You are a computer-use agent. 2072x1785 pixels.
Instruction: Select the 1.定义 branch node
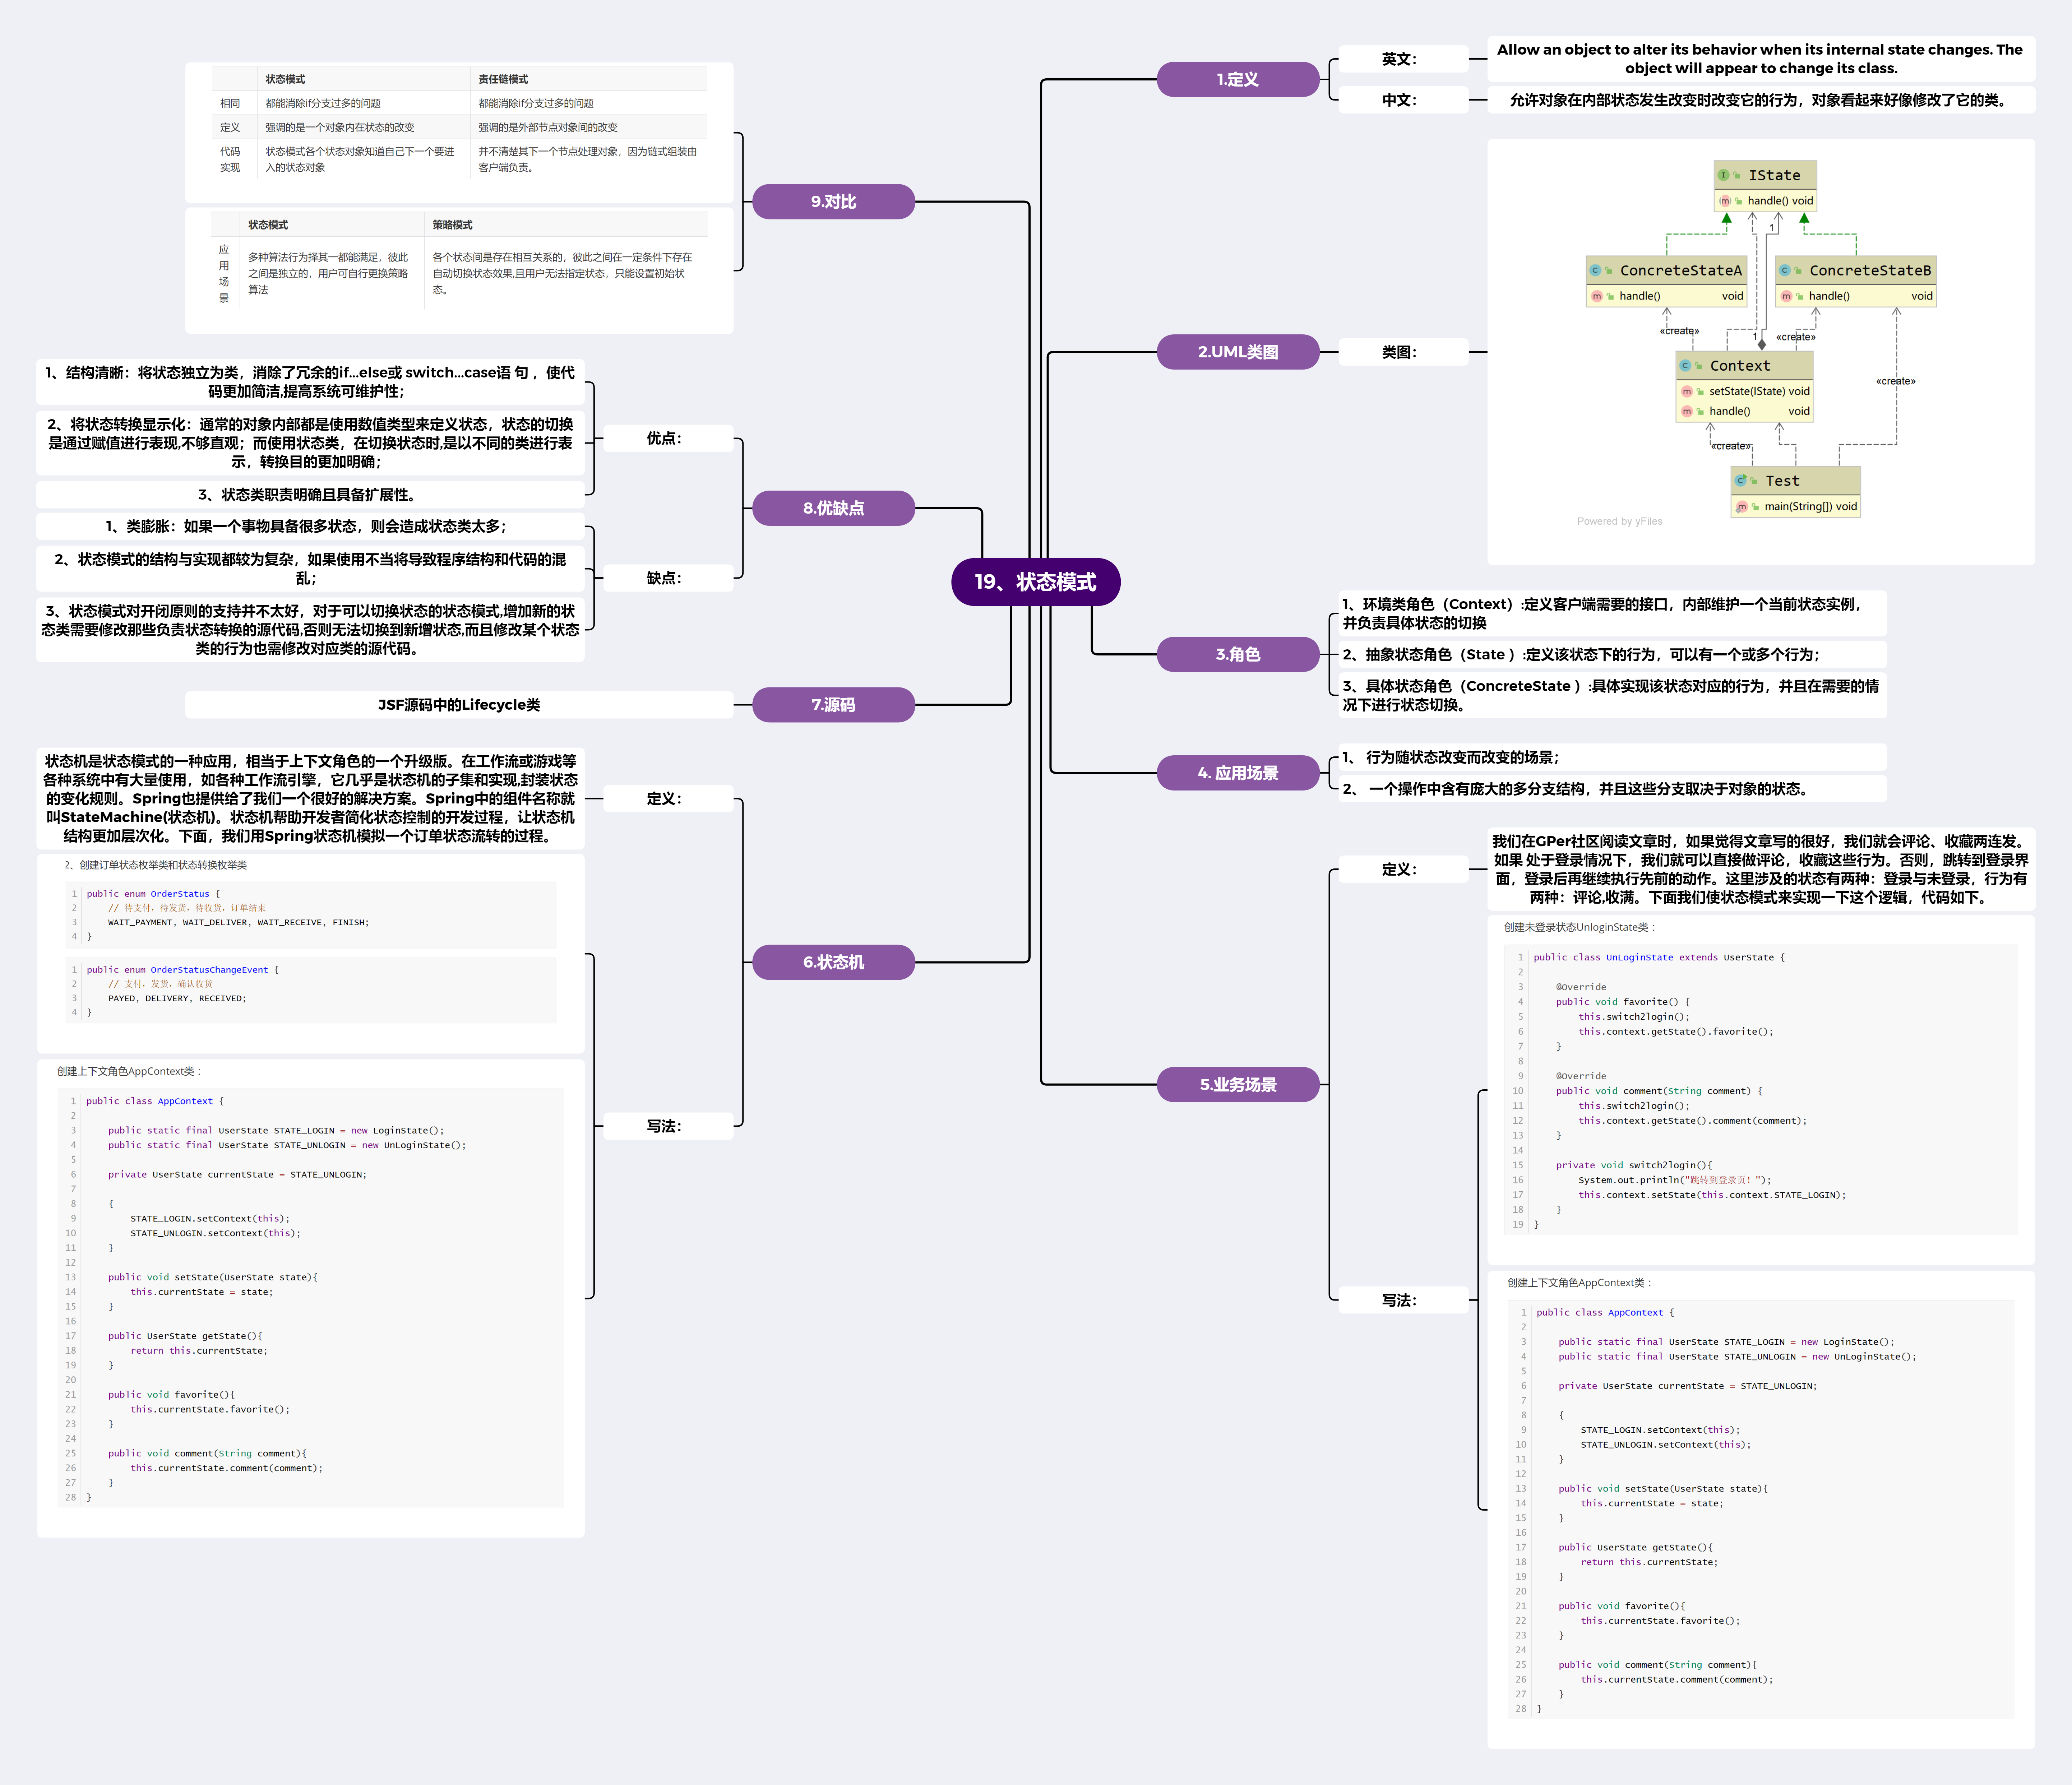1238,79
